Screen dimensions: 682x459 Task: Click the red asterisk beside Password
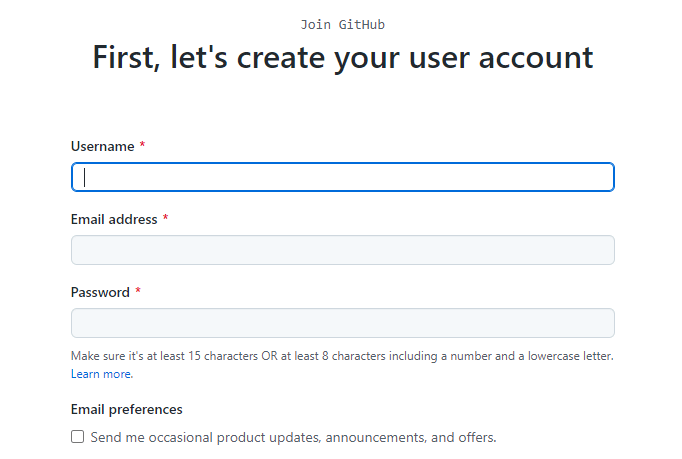(138, 291)
